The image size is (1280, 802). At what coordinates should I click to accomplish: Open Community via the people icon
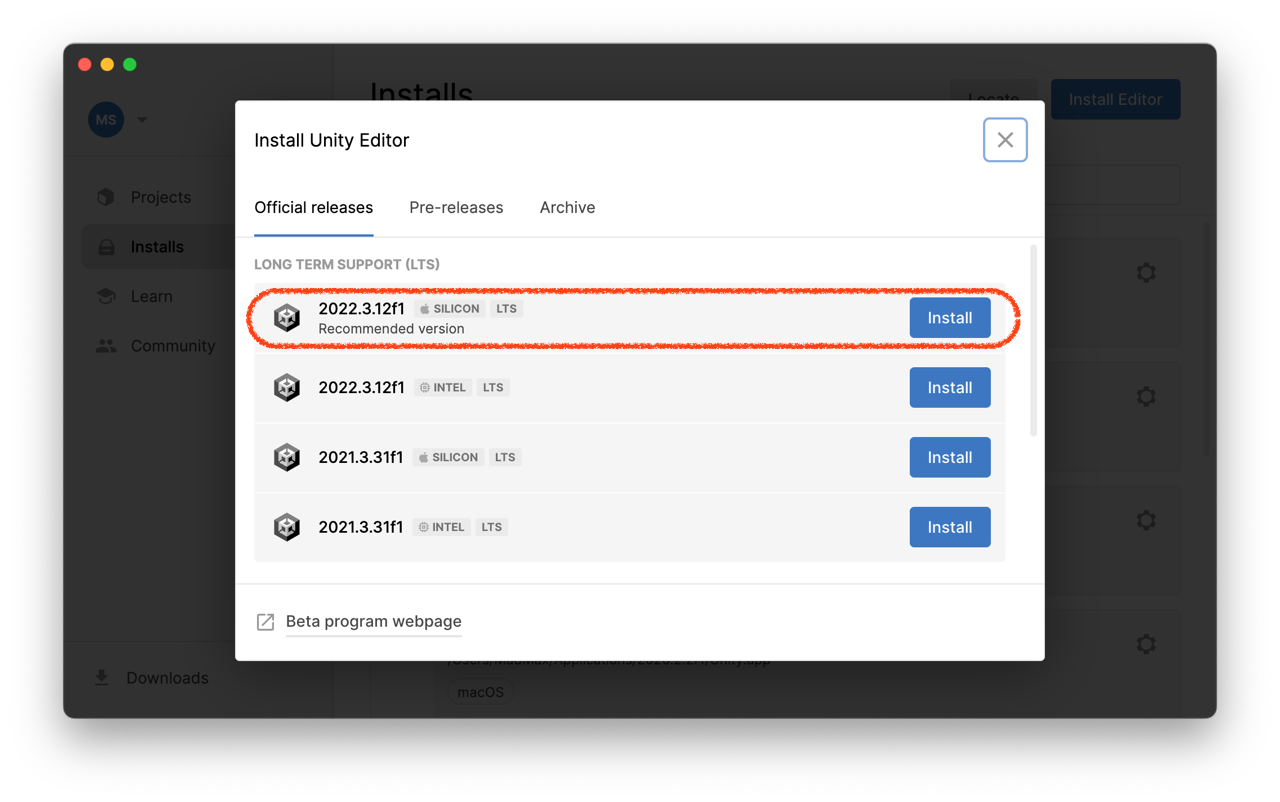click(x=106, y=346)
